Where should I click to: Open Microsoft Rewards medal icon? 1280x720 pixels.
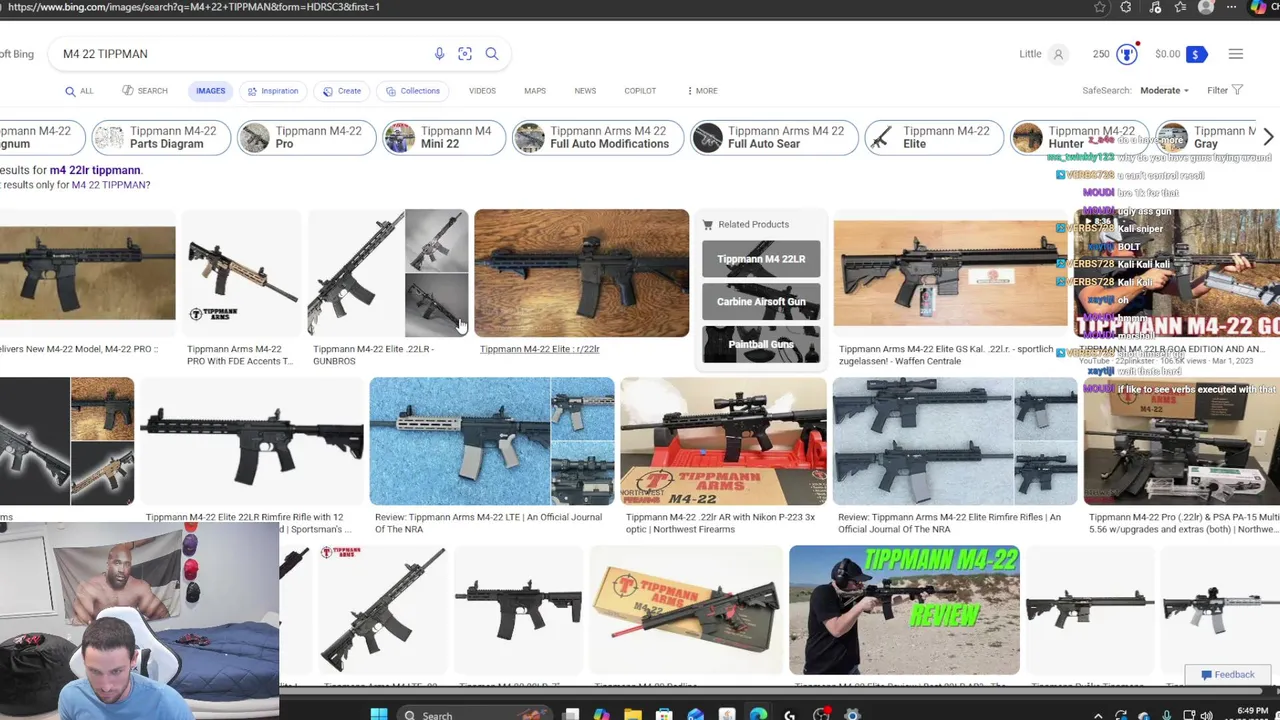click(1127, 54)
